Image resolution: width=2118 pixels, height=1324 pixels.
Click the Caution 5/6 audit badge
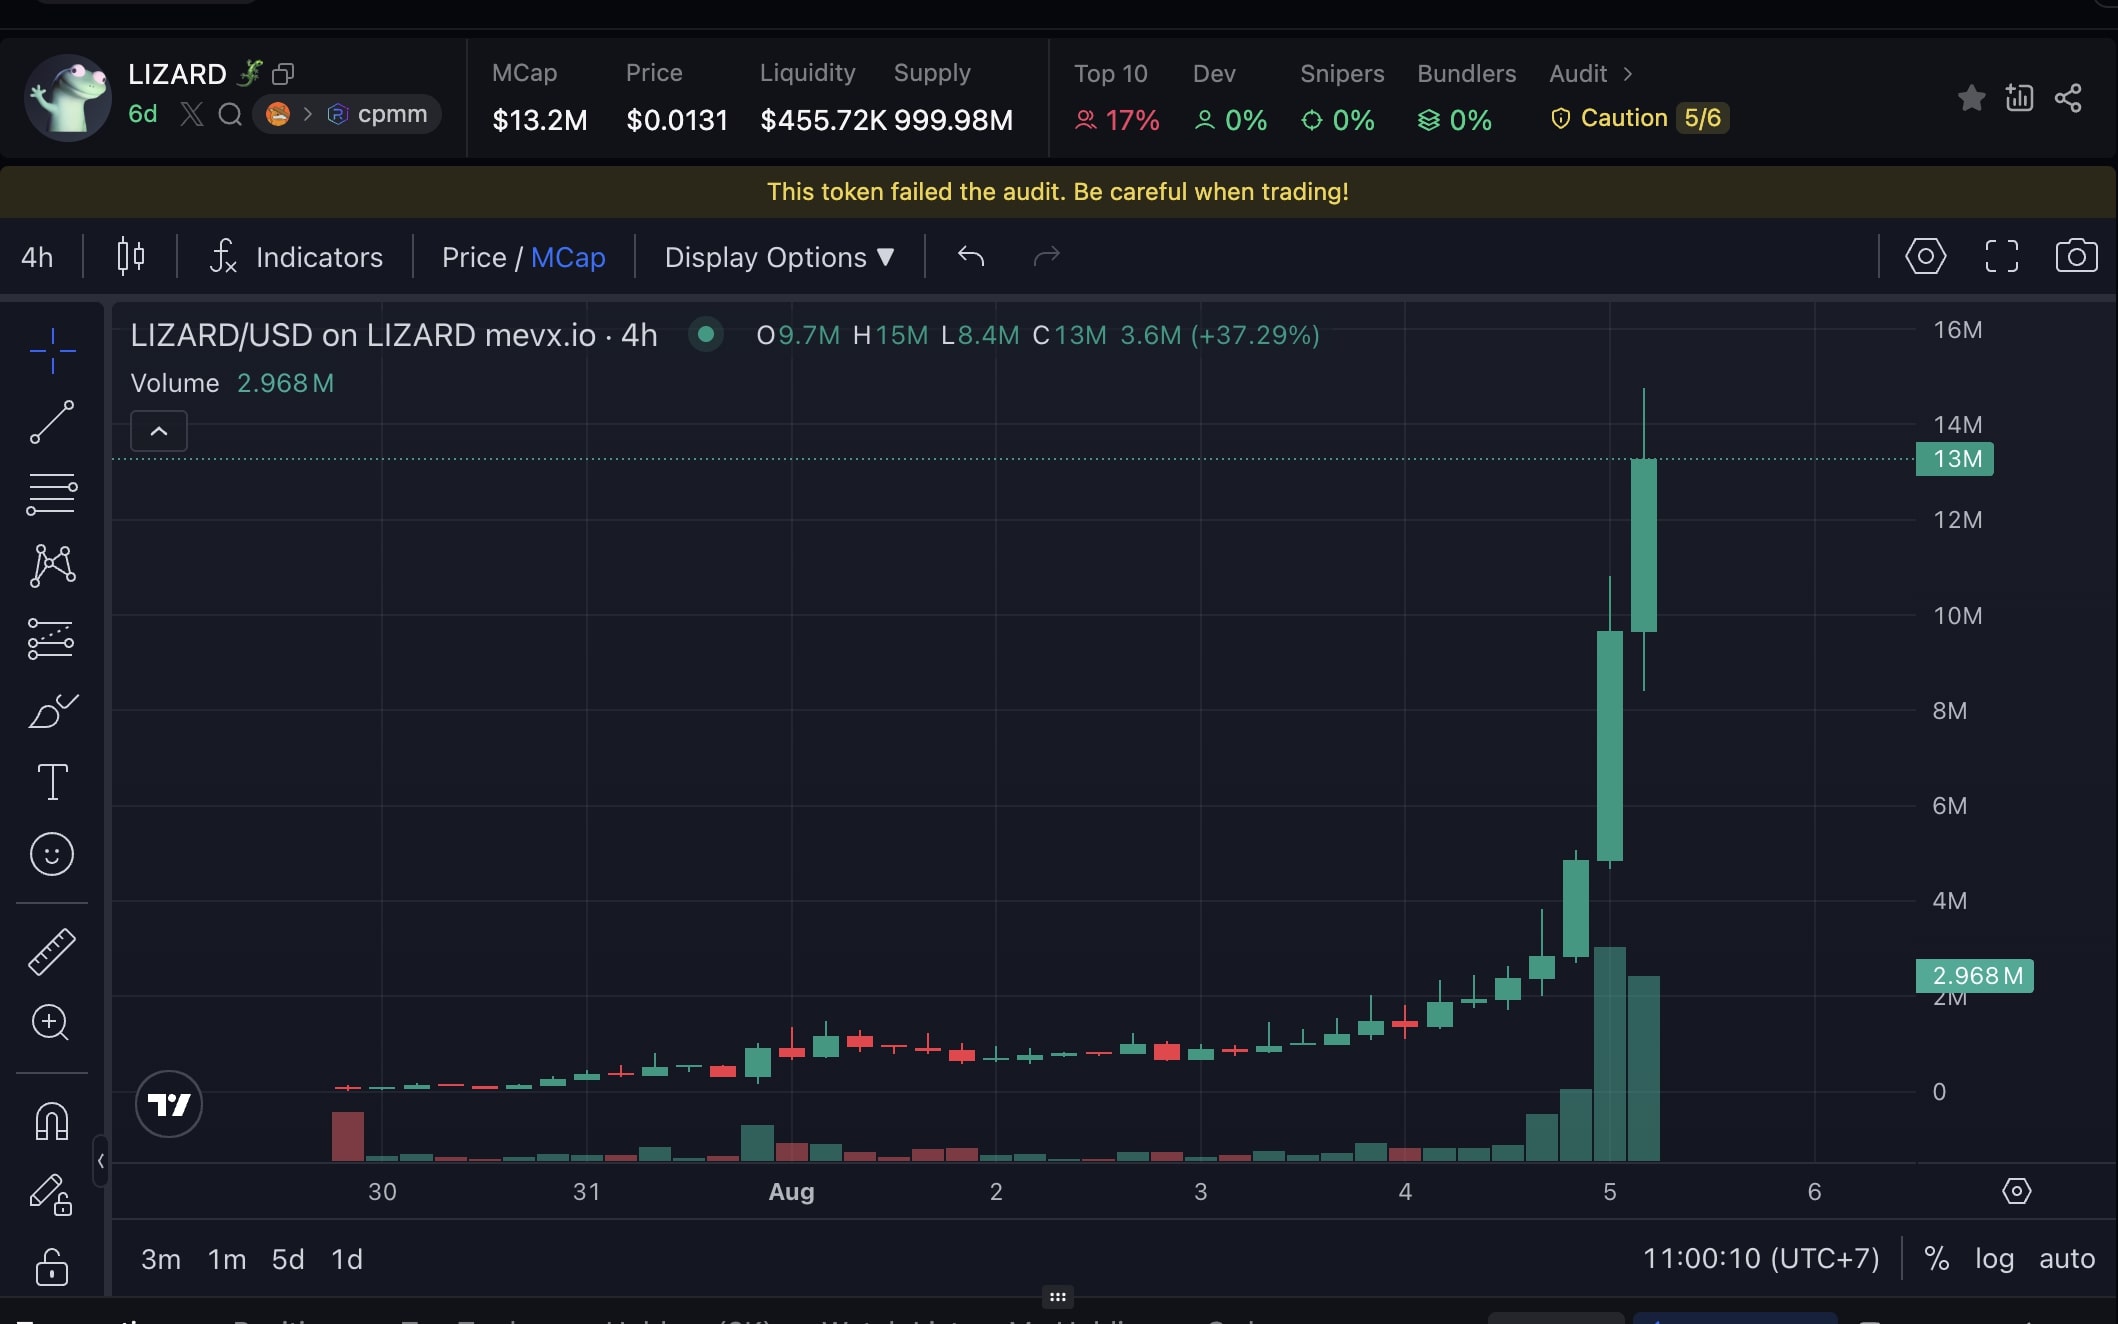click(1639, 118)
